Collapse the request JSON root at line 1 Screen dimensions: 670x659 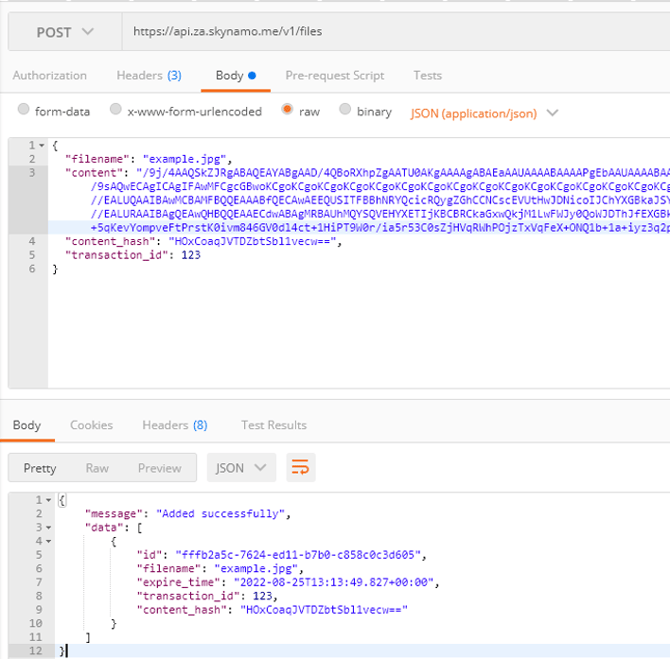[42, 145]
